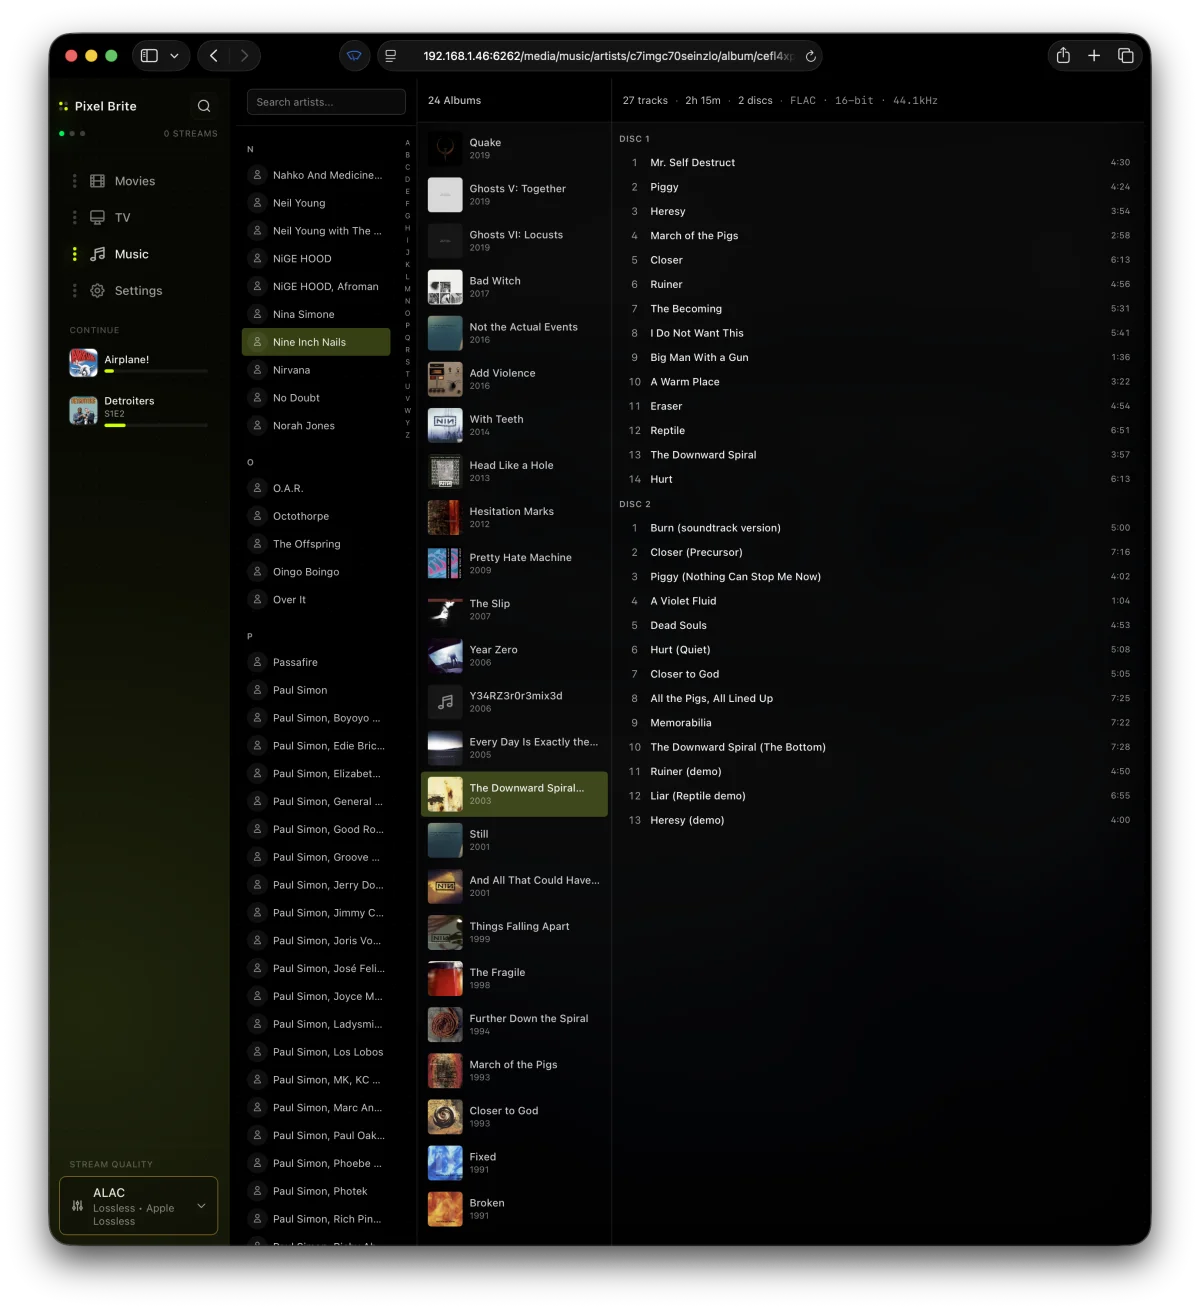Play track Burn (soundtrack version)
This screenshot has width=1200, height=1310.
point(878,528)
